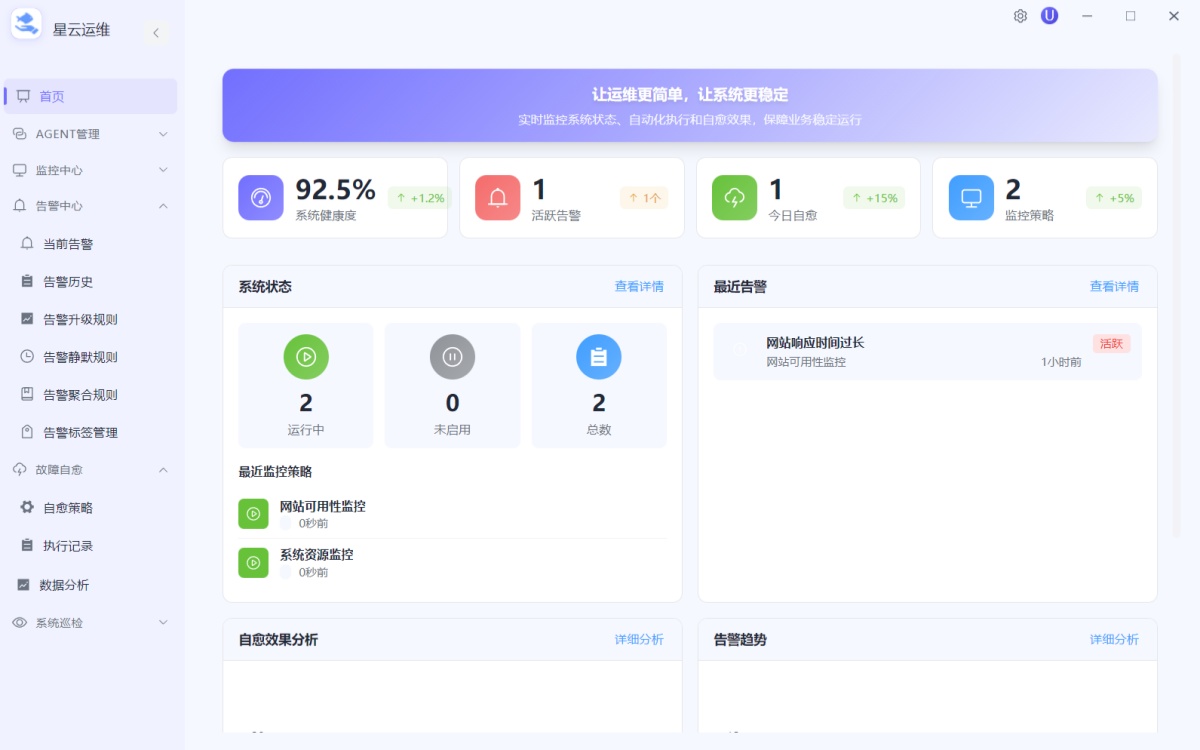Viewport: 1200px width, 750px height.
Task: Collapse the 故障自愈 section
Action: (x=90, y=469)
